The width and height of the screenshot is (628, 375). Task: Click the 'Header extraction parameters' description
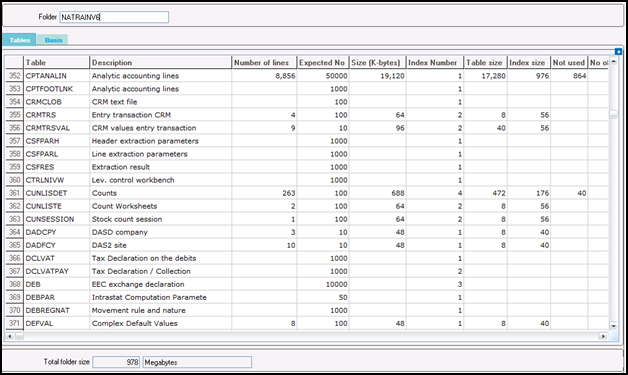(145, 141)
